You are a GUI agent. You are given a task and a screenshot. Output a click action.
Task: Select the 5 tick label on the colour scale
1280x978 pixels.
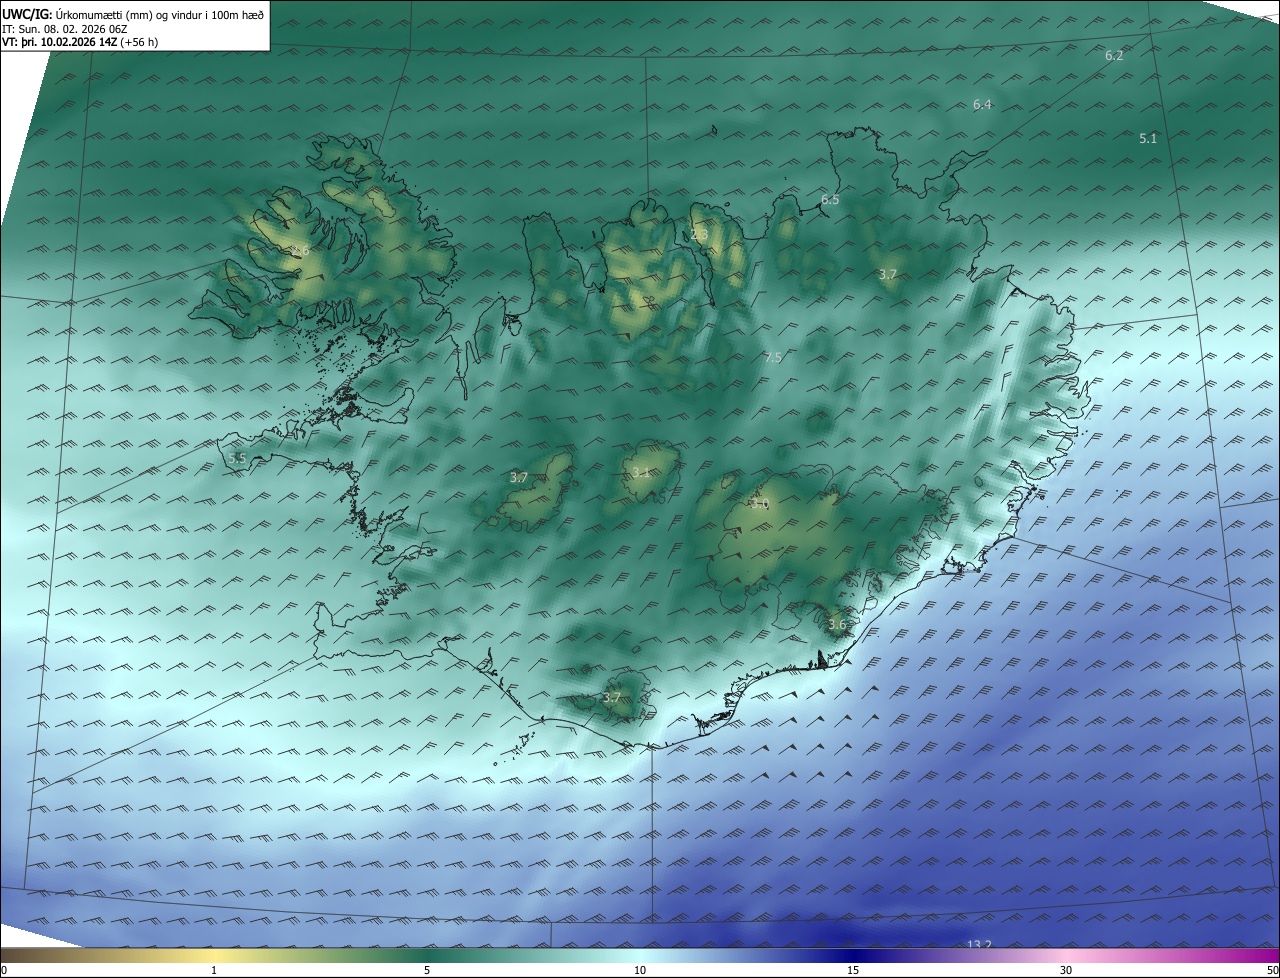pos(427,970)
